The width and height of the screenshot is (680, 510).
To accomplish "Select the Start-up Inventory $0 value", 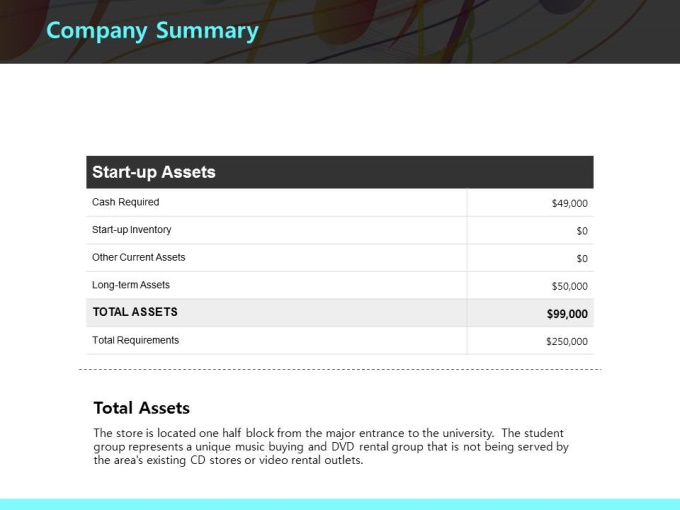I will pos(582,231).
